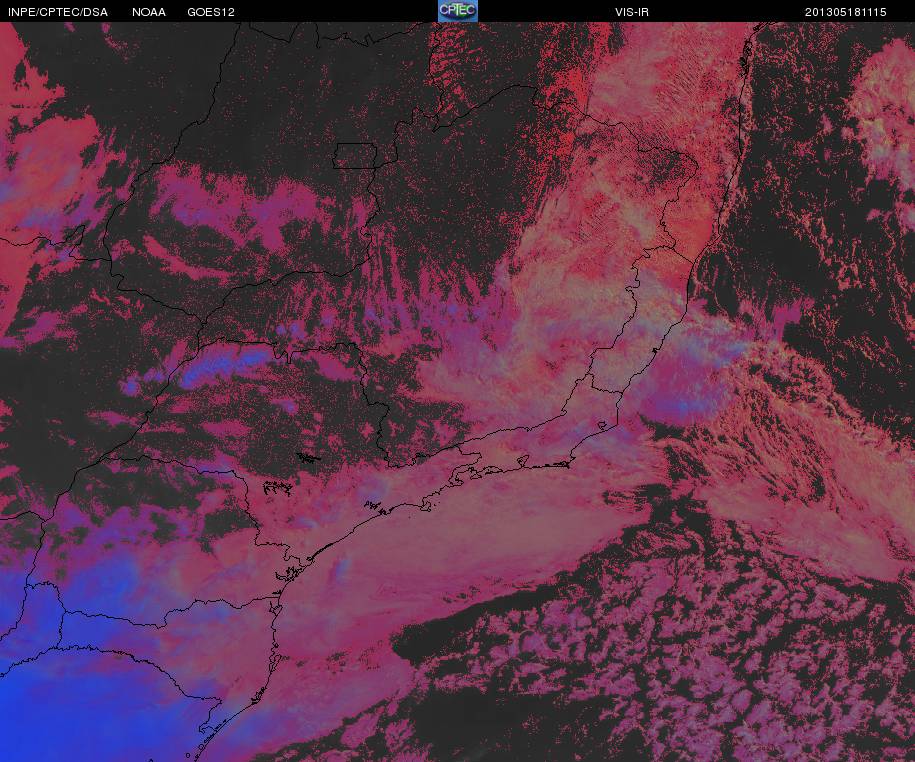The image size is (915, 762).
Task: Click the INPE/CPTEC/DSA header text
Action: coord(58,12)
